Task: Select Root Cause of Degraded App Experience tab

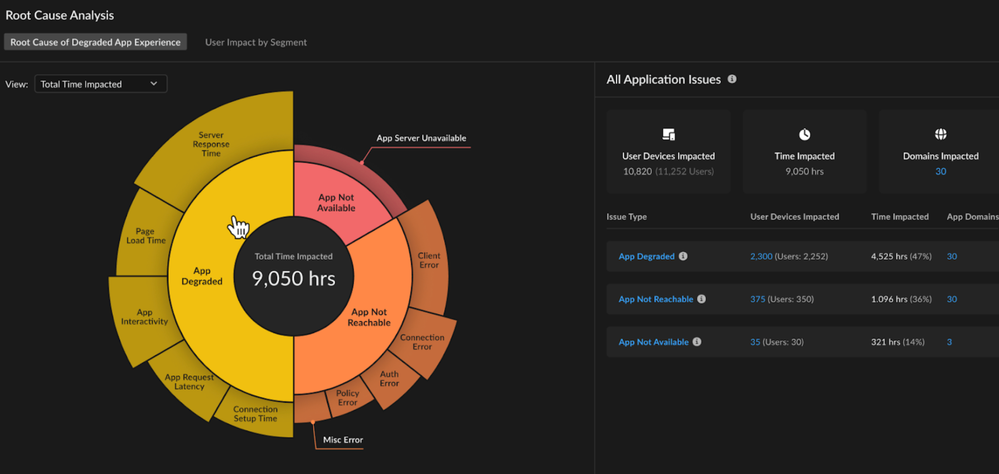Action: pyautogui.click(x=95, y=42)
